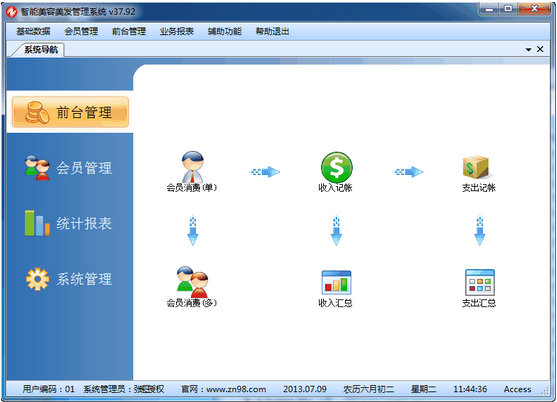
Task: Click 用户编码：01 in status bar
Action: [49, 389]
